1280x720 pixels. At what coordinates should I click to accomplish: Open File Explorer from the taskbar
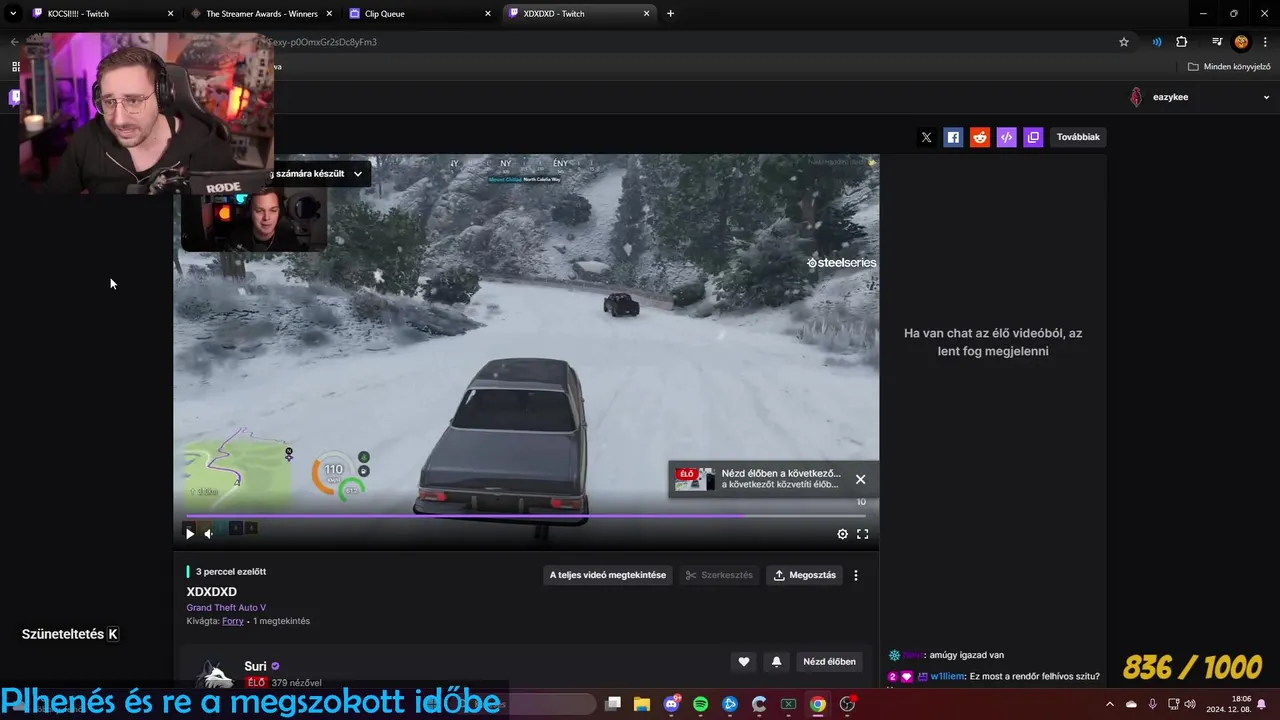click(x=641, y=704)
